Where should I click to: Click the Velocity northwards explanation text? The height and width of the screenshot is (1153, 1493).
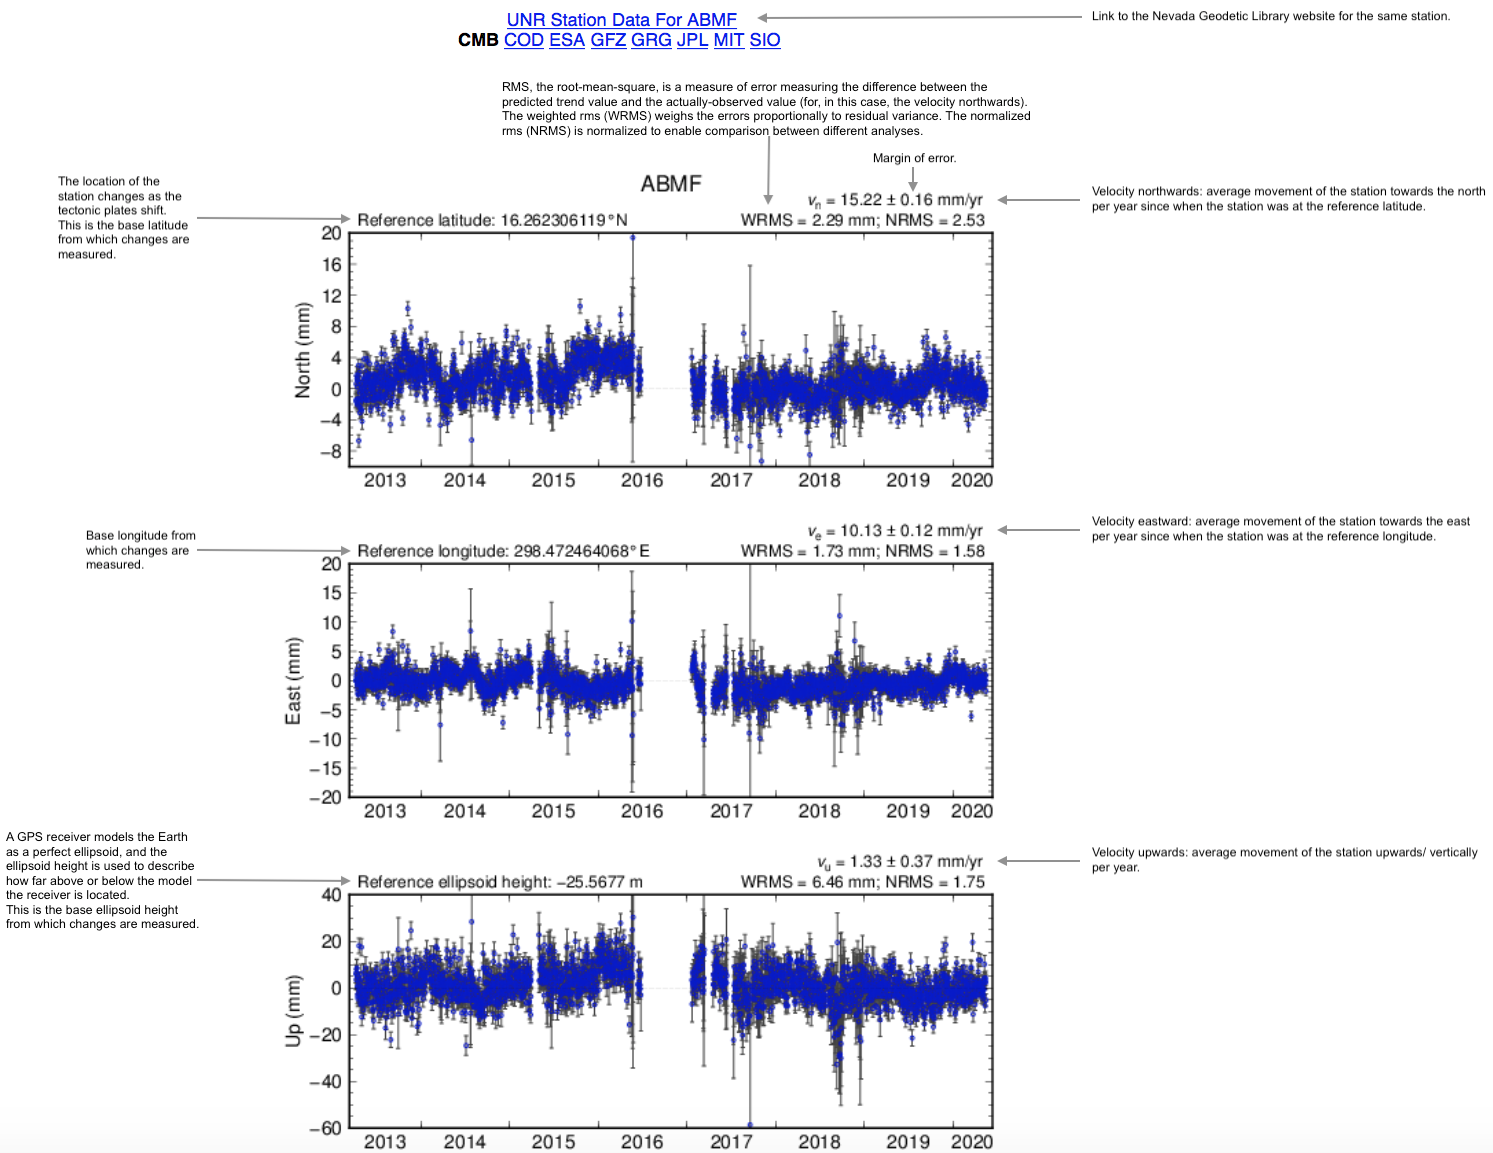1288,199
